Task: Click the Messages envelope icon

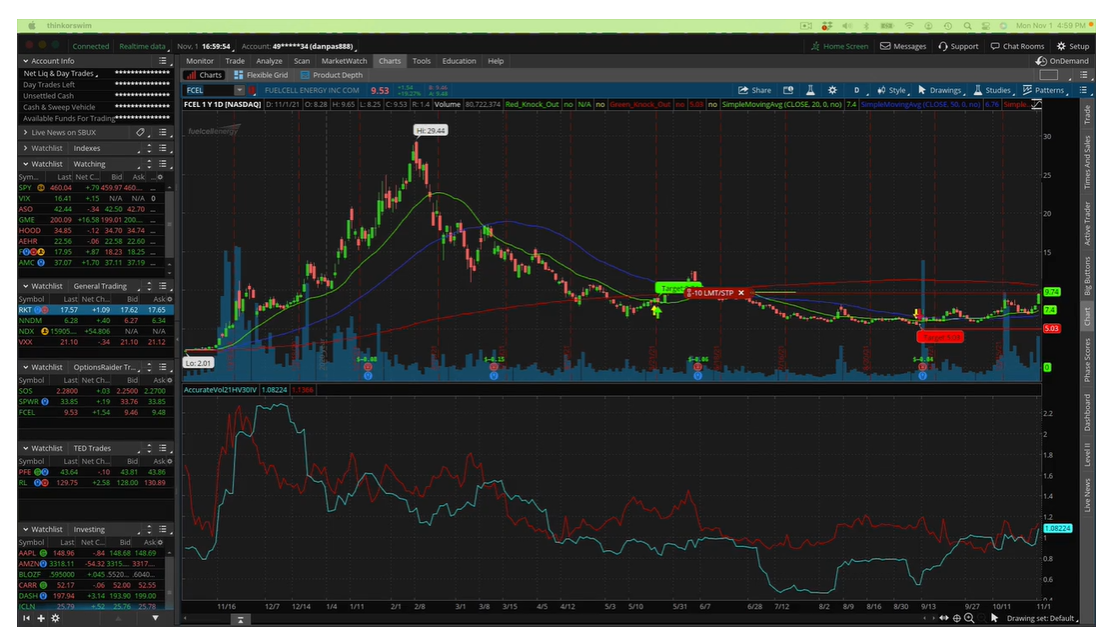Action: click(885, 46)
